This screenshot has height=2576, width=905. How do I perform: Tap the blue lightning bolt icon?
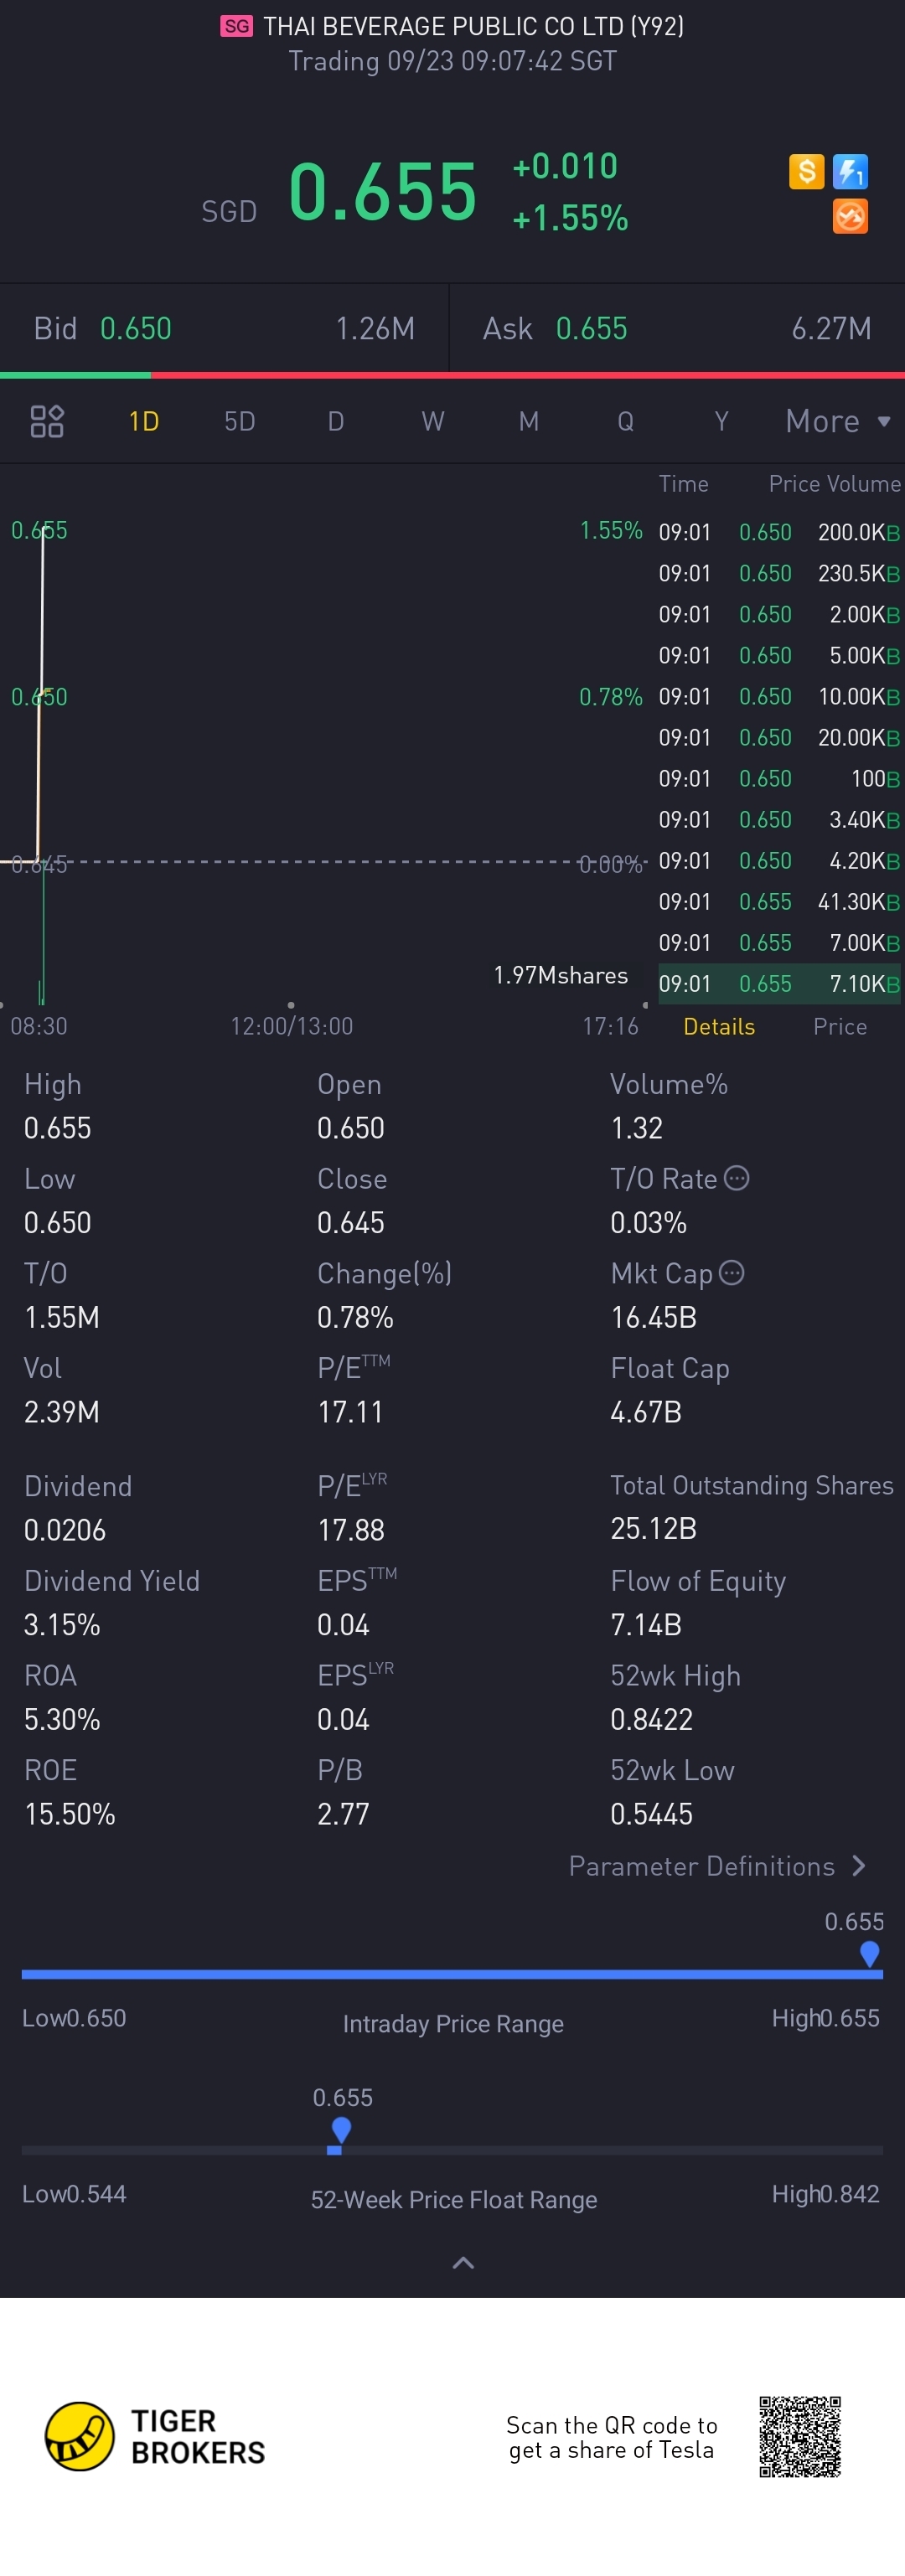850,171
